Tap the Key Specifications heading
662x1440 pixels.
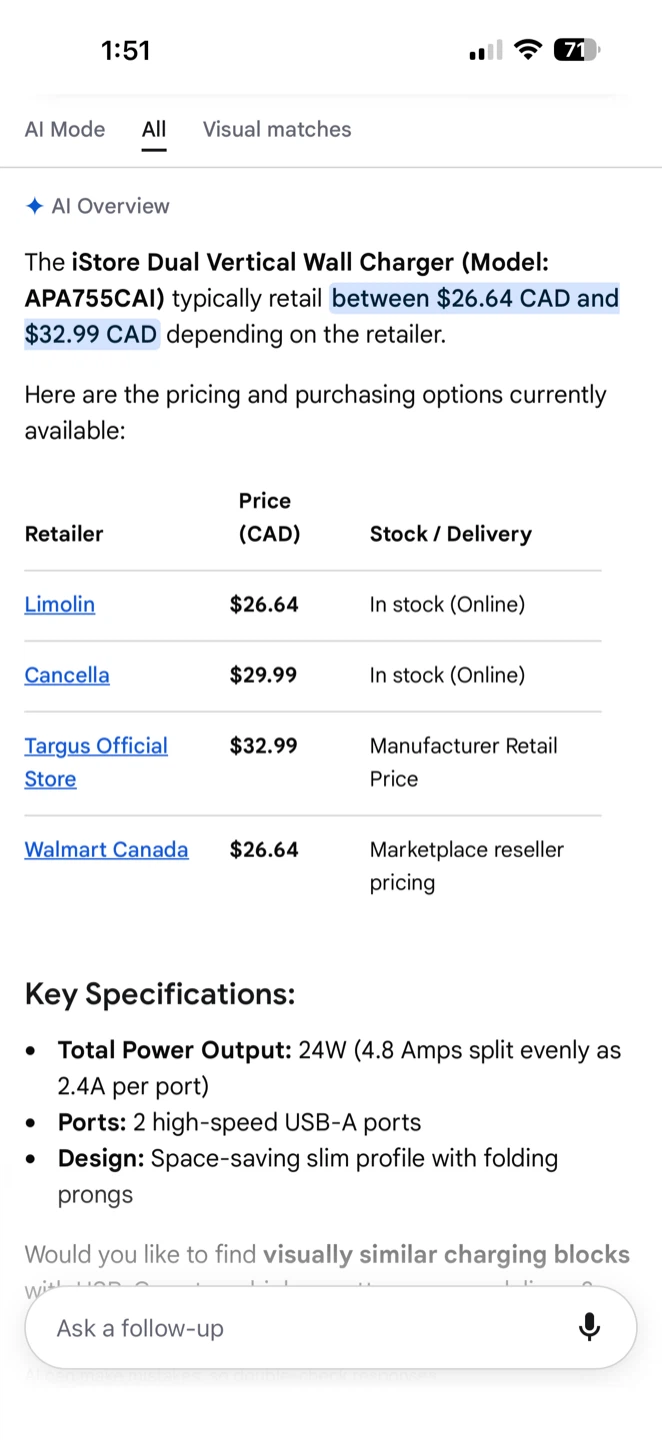pyautogui.click(x=160, y=994)
